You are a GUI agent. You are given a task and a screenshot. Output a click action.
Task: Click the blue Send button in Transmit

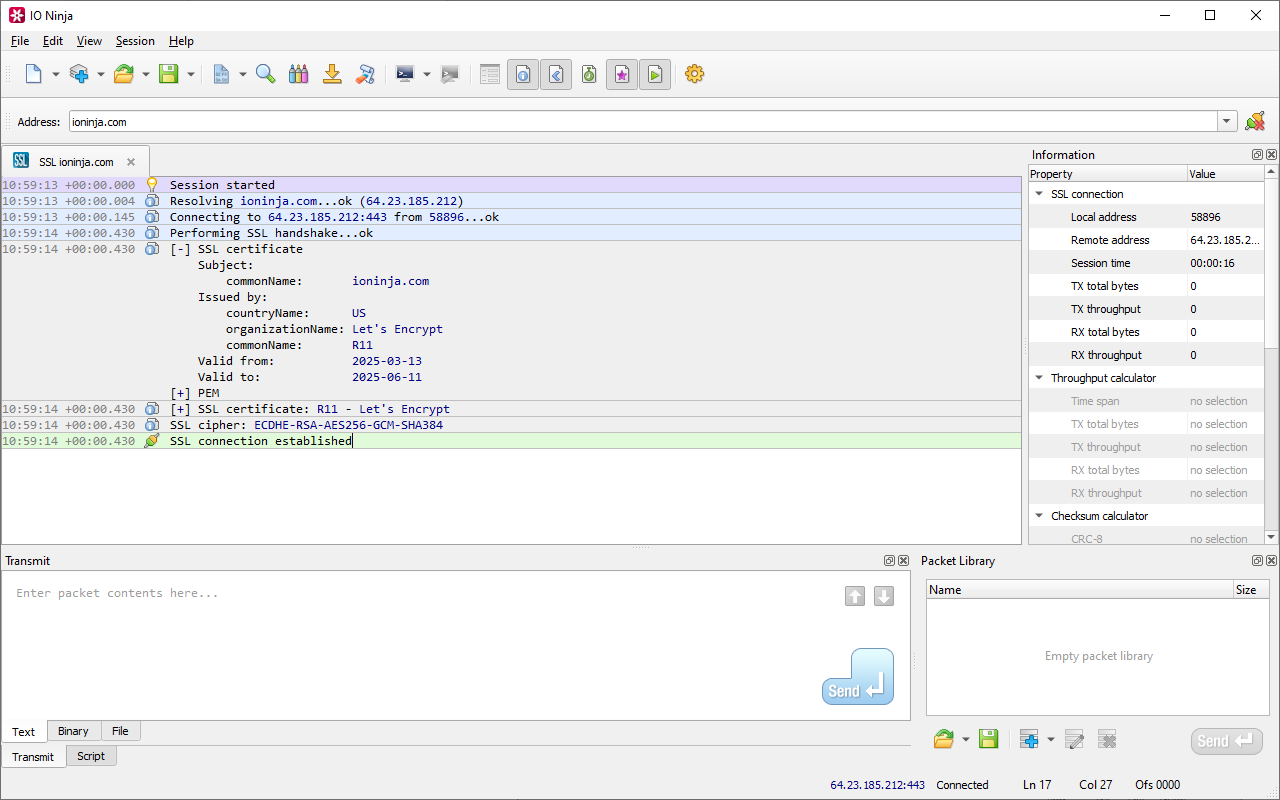click(858, 677)
